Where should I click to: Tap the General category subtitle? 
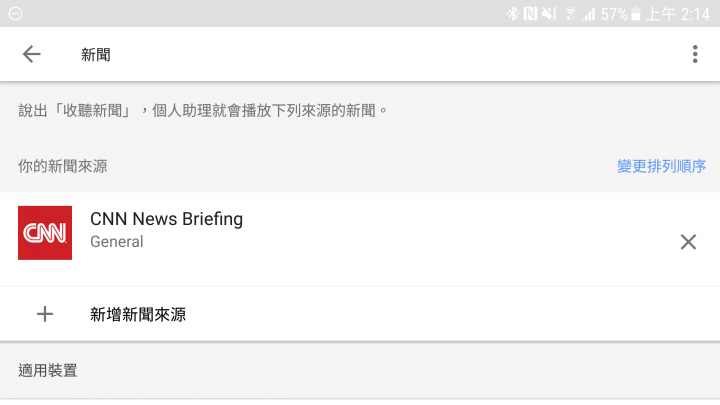[117, 242]
